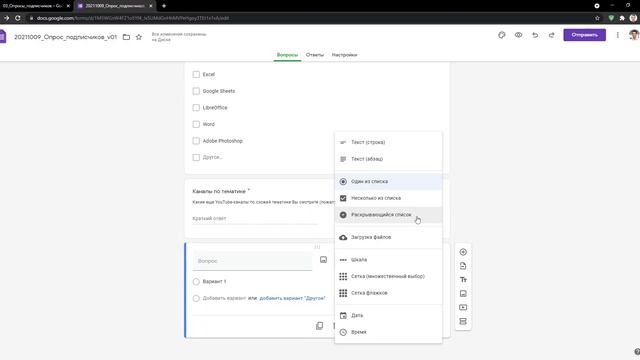Image resolution: width=640 pixels, height=360 pixels.
Task: Choose Несколько из списка question type
Action: (388, 198)
